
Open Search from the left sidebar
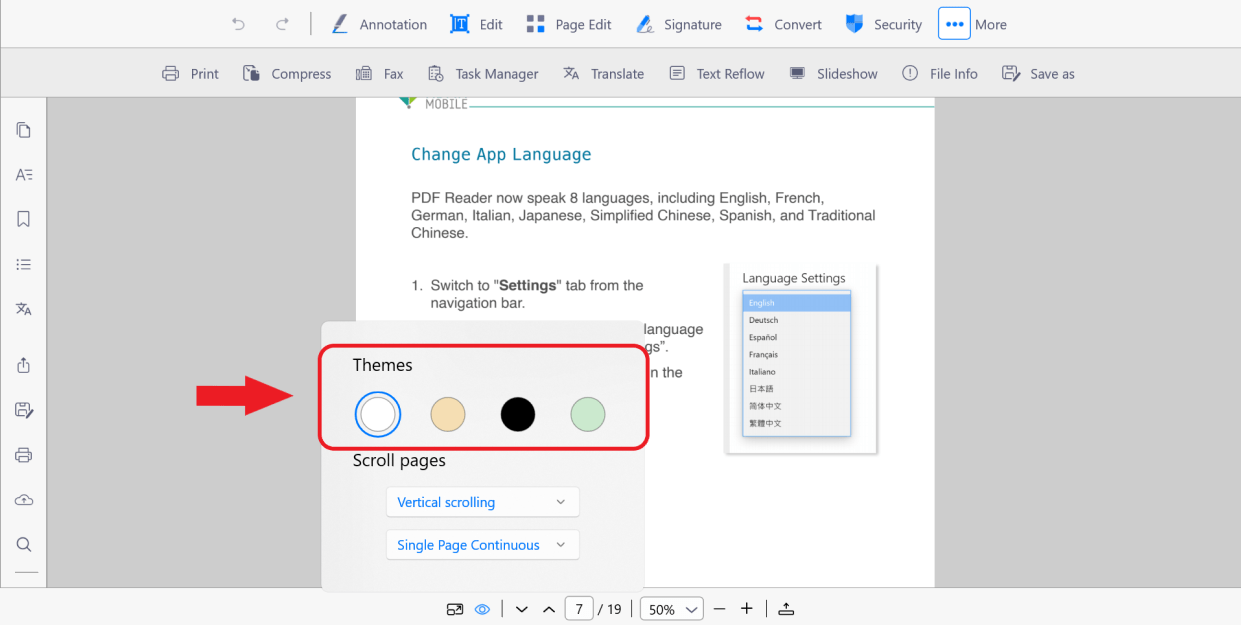pyautogui.click(x=24, y=544)
